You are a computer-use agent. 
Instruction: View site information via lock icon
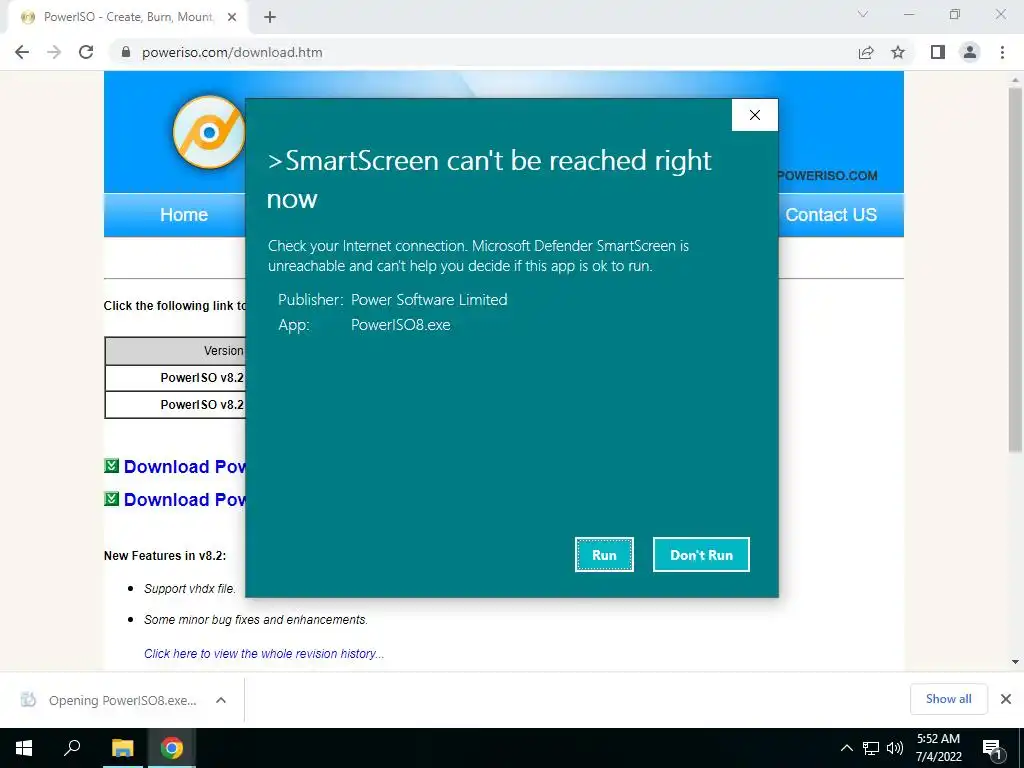126,52
